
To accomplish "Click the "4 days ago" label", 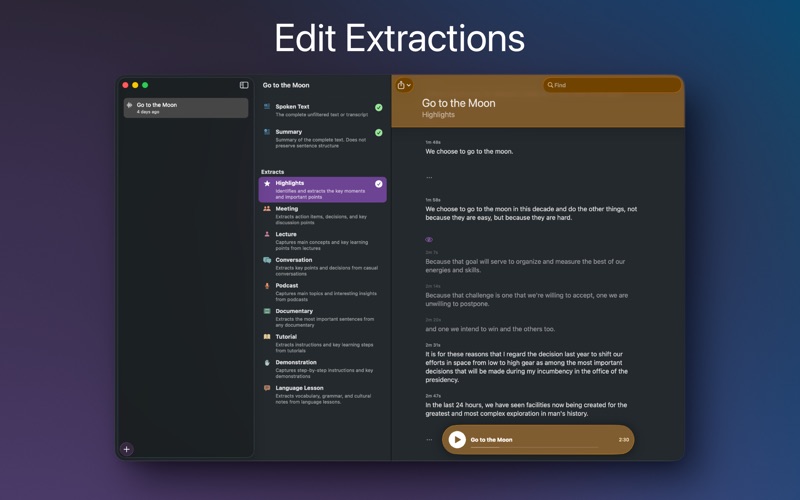I will click(x=148, y=112).
